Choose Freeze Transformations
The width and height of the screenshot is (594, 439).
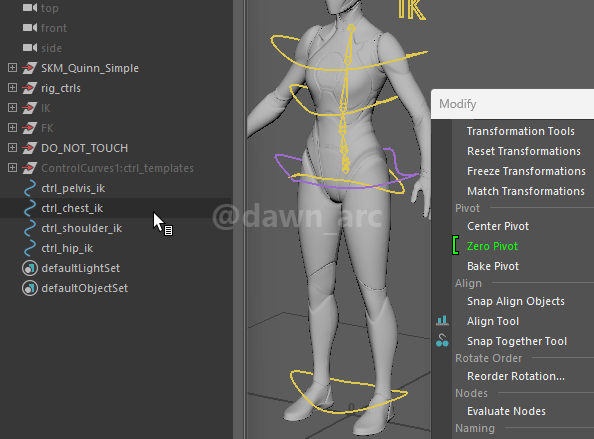click(526, 171)
